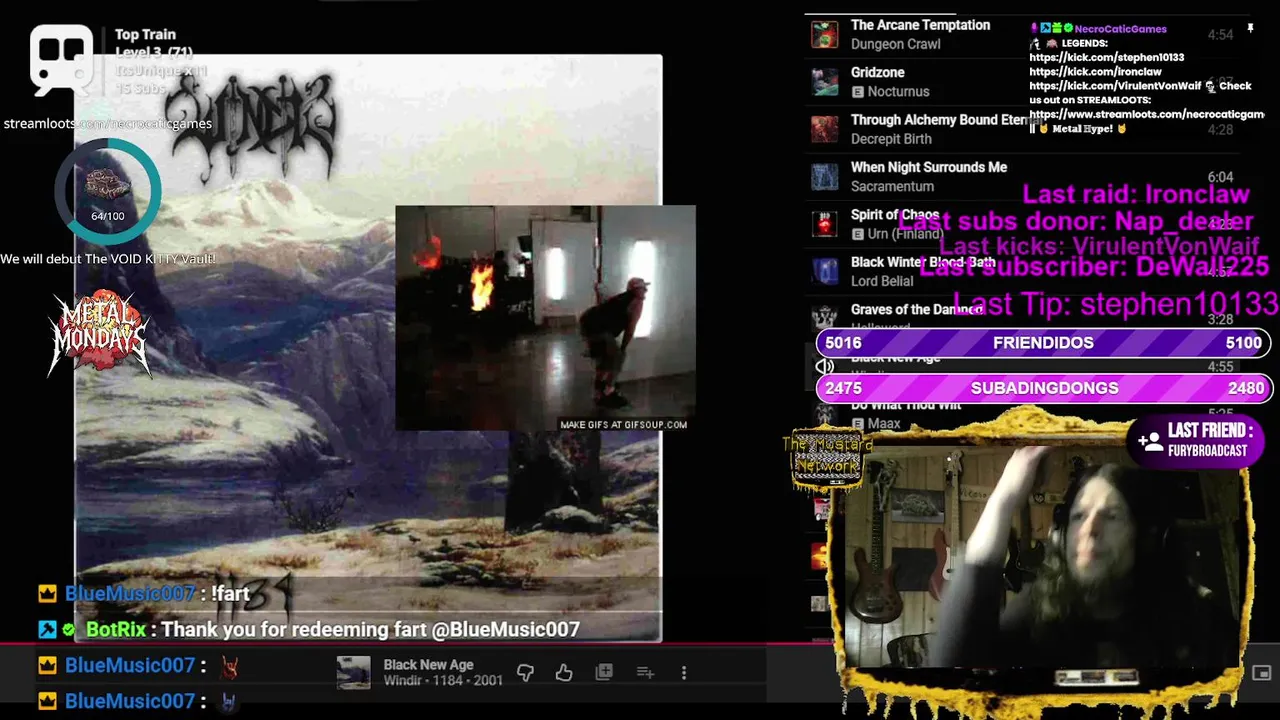This screenshot has height=720, width=1280.
Task: Click the pin icon on pinned chat message
Action: coord(1250,29)
